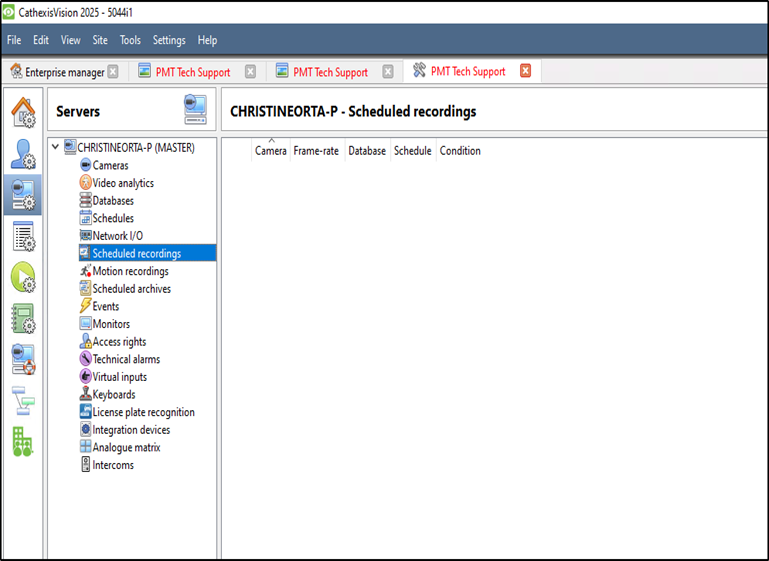Sort by the Condition column header
The width and height of the screenshot is (769, 561).
[460, 151]
